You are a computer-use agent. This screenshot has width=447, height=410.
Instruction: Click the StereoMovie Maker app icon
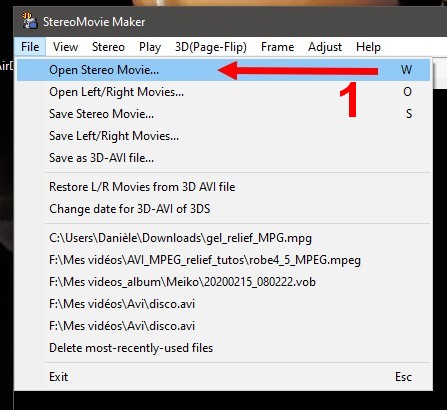pos(30,21)
